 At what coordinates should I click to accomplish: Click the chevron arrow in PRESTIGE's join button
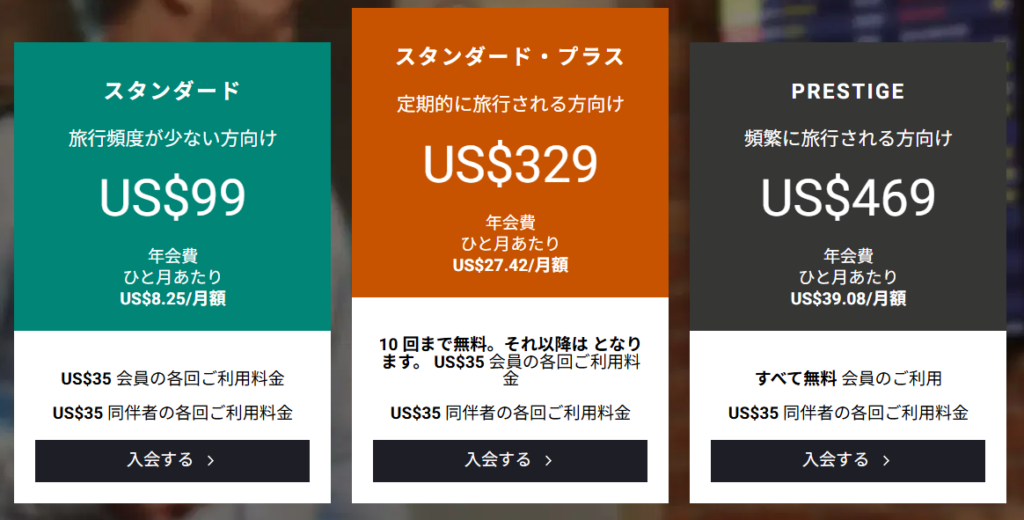(886, 461)
